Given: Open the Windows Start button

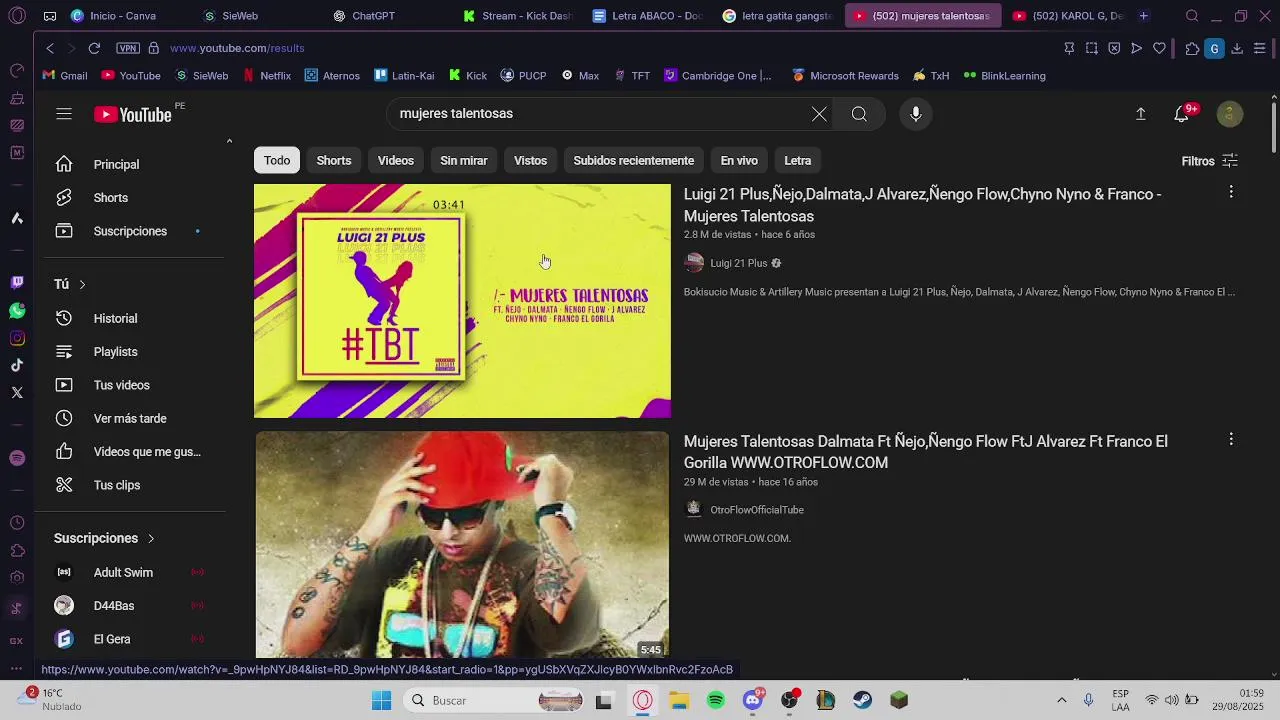Looking at the screenshot, I should 381,701.
